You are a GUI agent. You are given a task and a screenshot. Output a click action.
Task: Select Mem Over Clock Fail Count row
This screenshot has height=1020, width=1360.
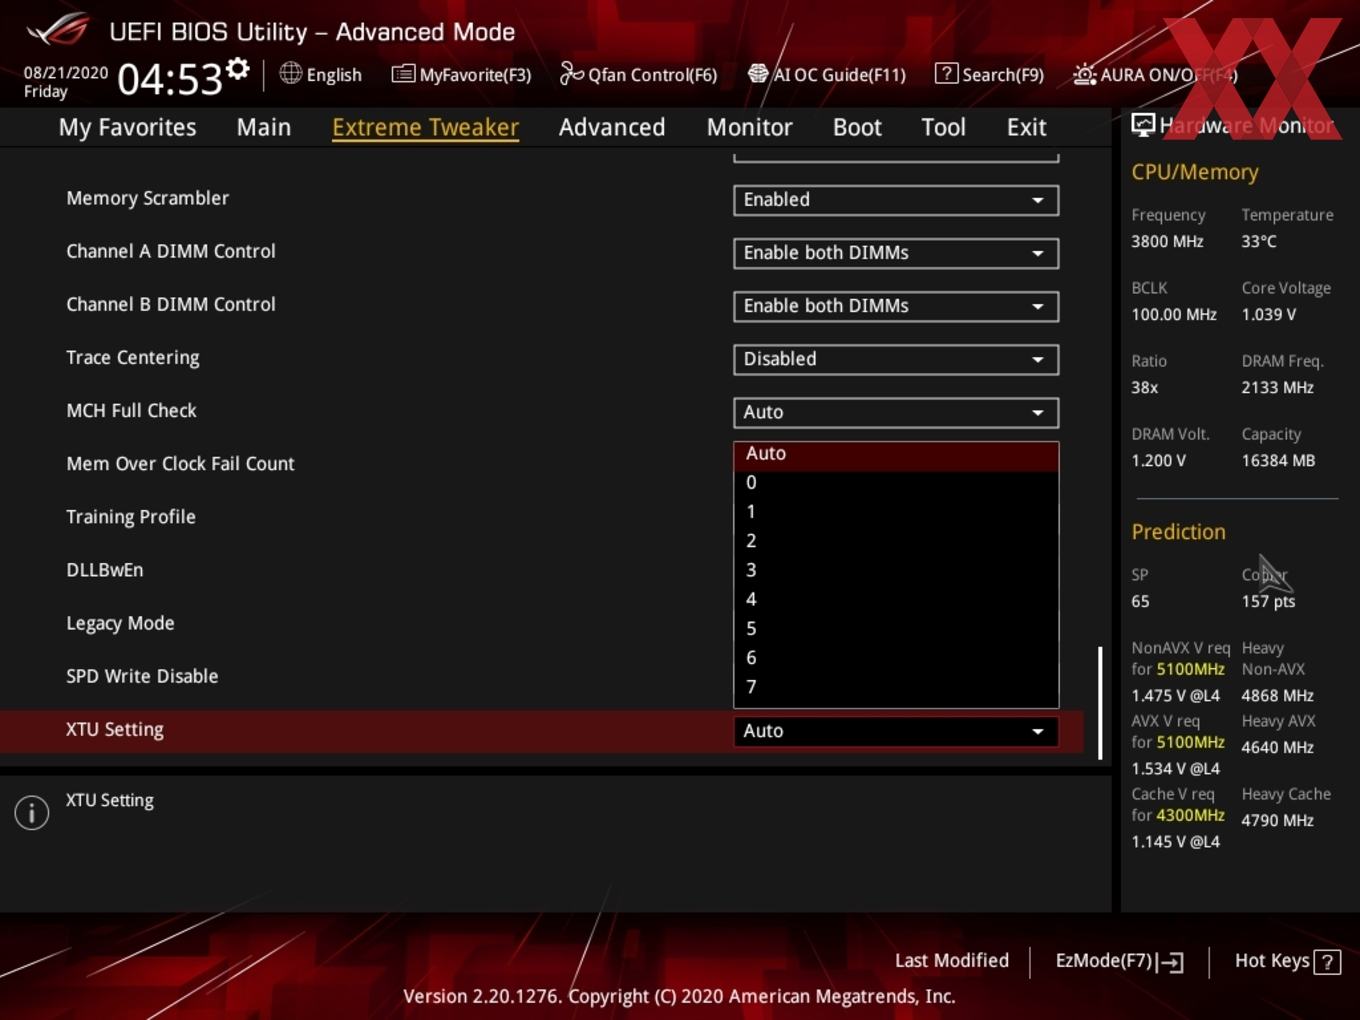click(x=180, y=464)
